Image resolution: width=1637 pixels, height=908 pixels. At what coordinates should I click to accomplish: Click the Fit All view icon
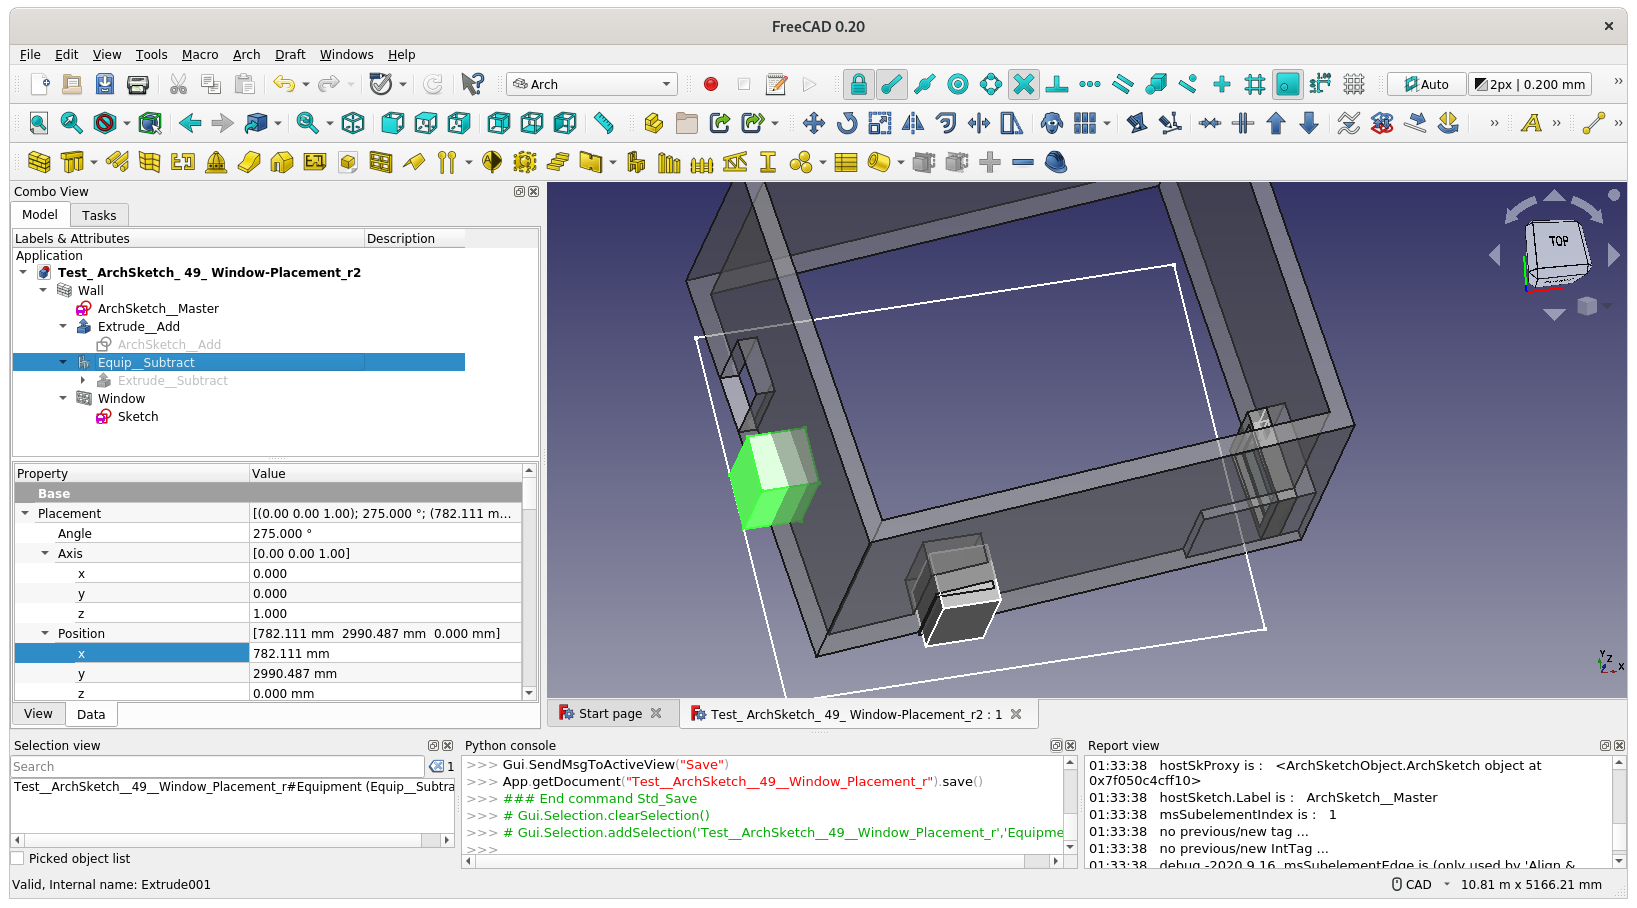[39, 123]
